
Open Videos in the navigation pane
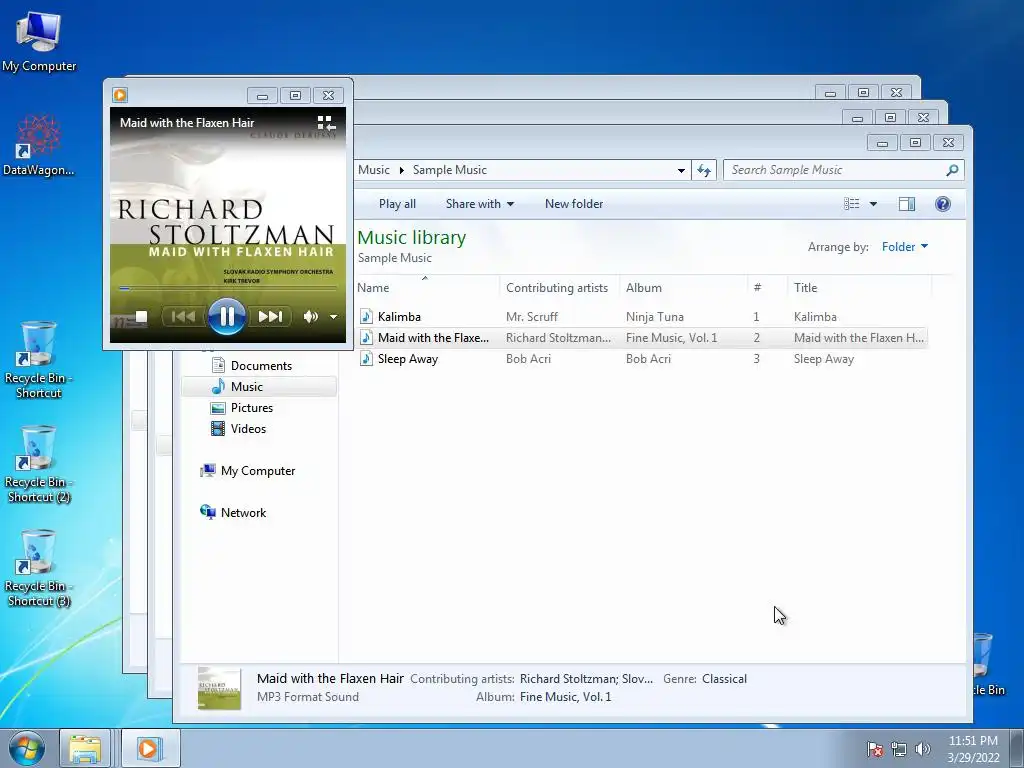pos(248,428)
